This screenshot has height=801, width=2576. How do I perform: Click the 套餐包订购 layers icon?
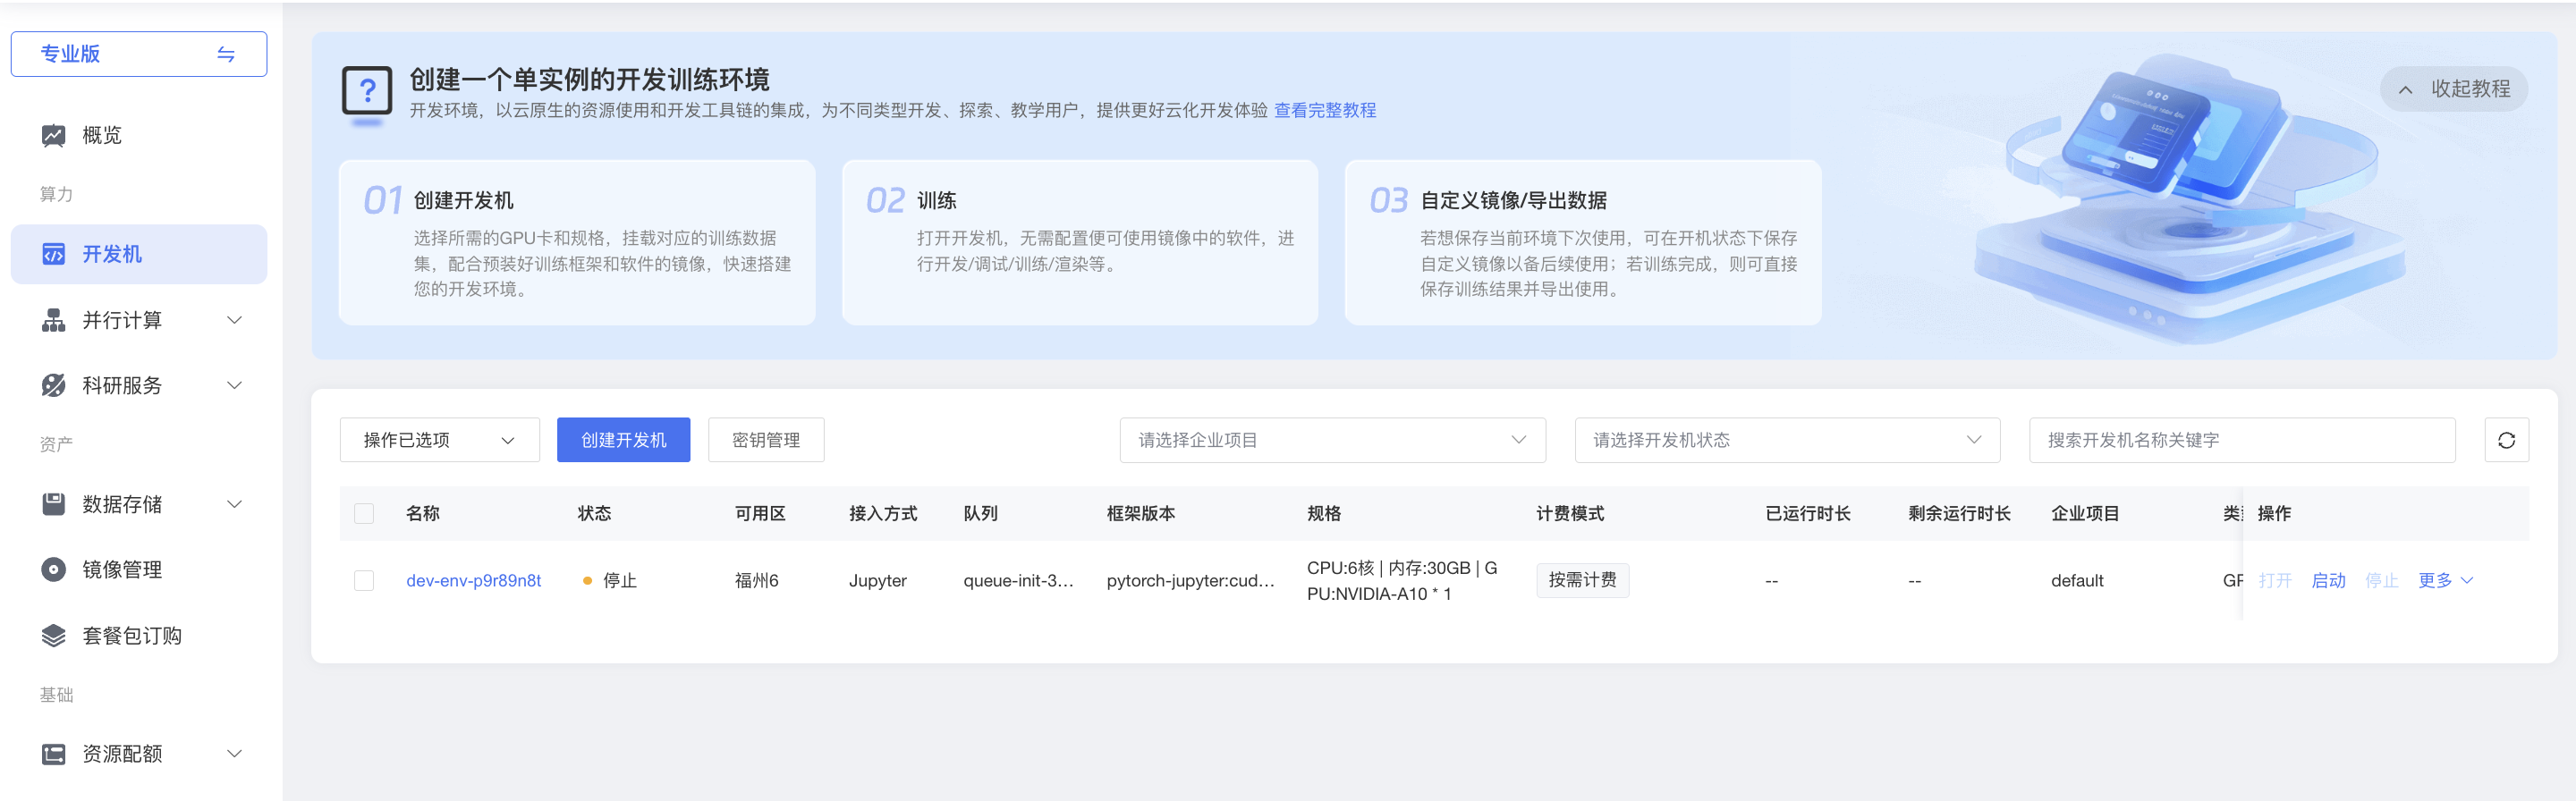tap(53, 635)
